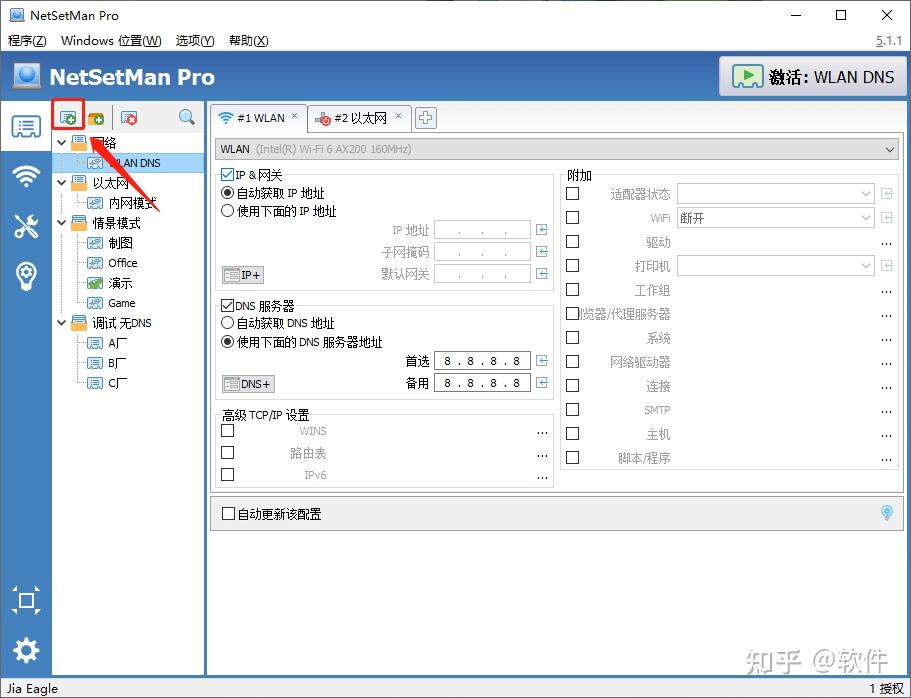
Task: Open settings via the gear icon bottom-left
Action: [x=25, y=651]
